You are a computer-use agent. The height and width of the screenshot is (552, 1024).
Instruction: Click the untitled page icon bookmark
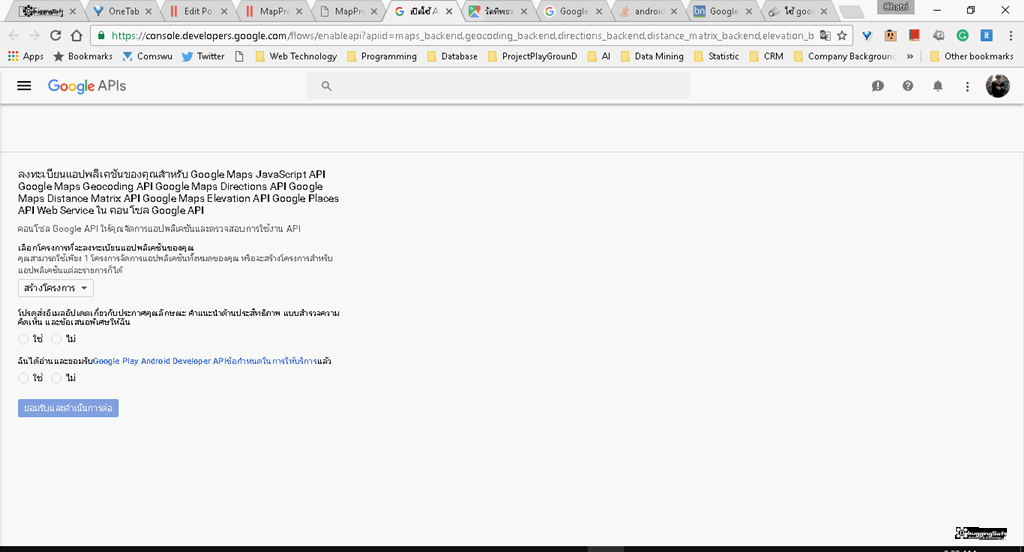(239, 56)
